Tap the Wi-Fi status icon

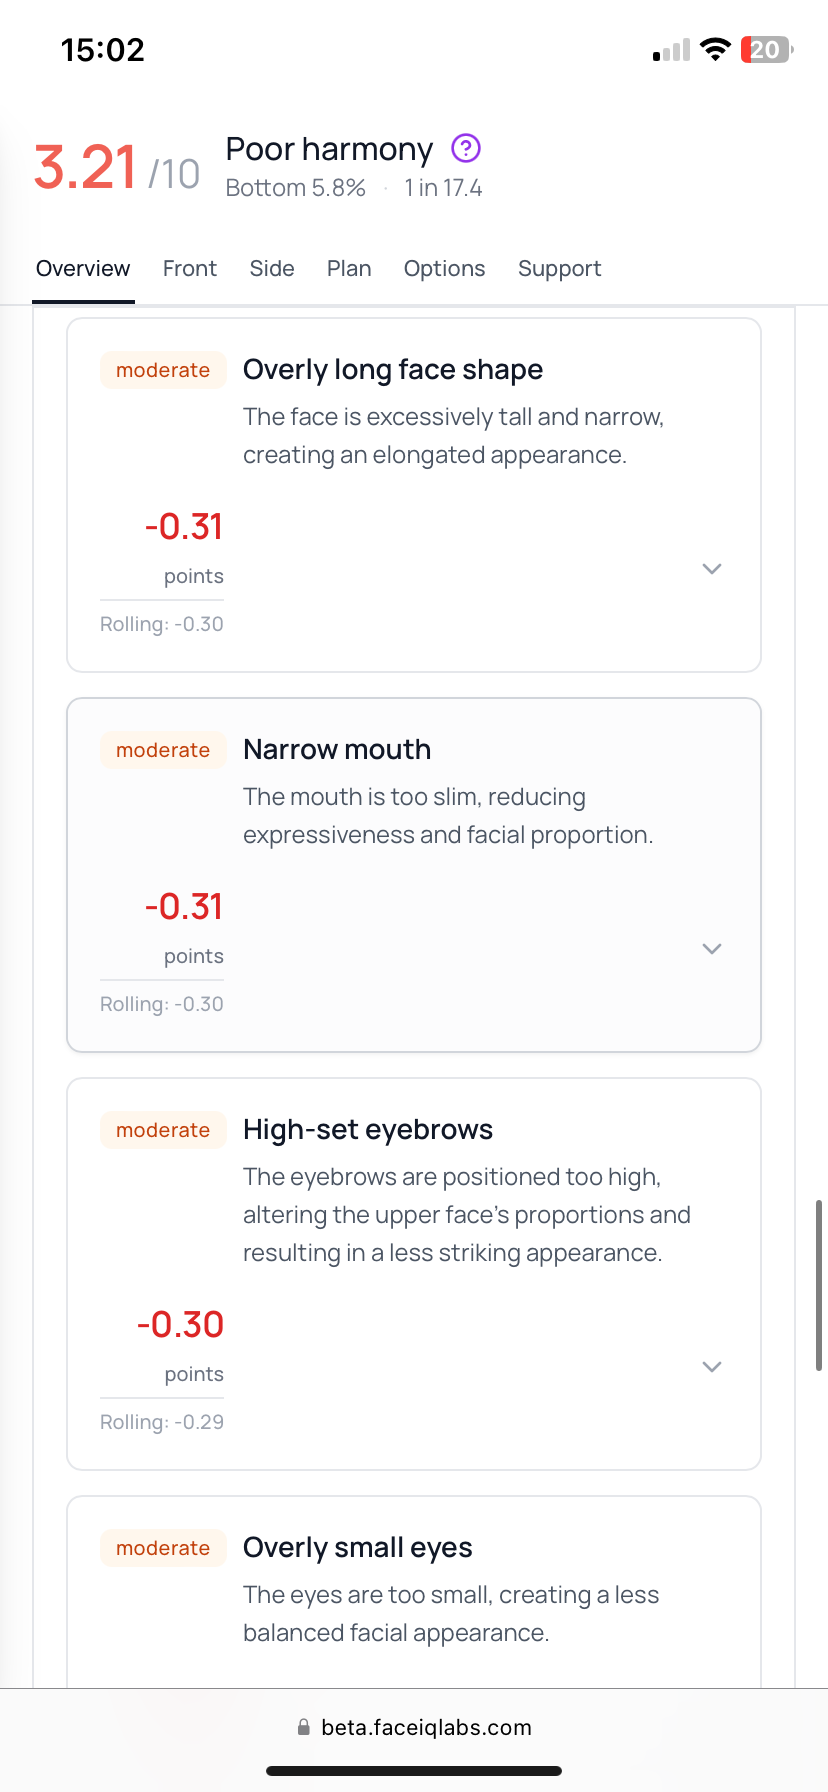pos(715,50)
